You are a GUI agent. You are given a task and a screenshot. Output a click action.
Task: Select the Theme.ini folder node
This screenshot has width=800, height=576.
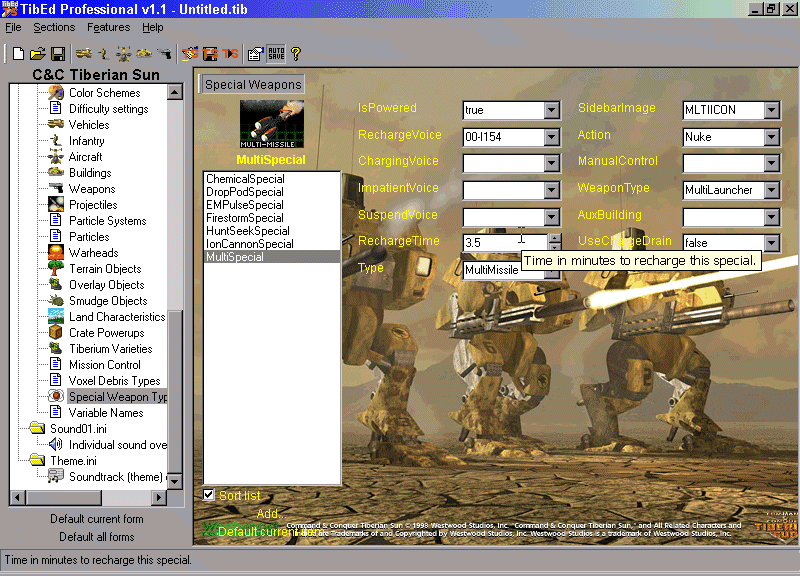click(73, 461)
